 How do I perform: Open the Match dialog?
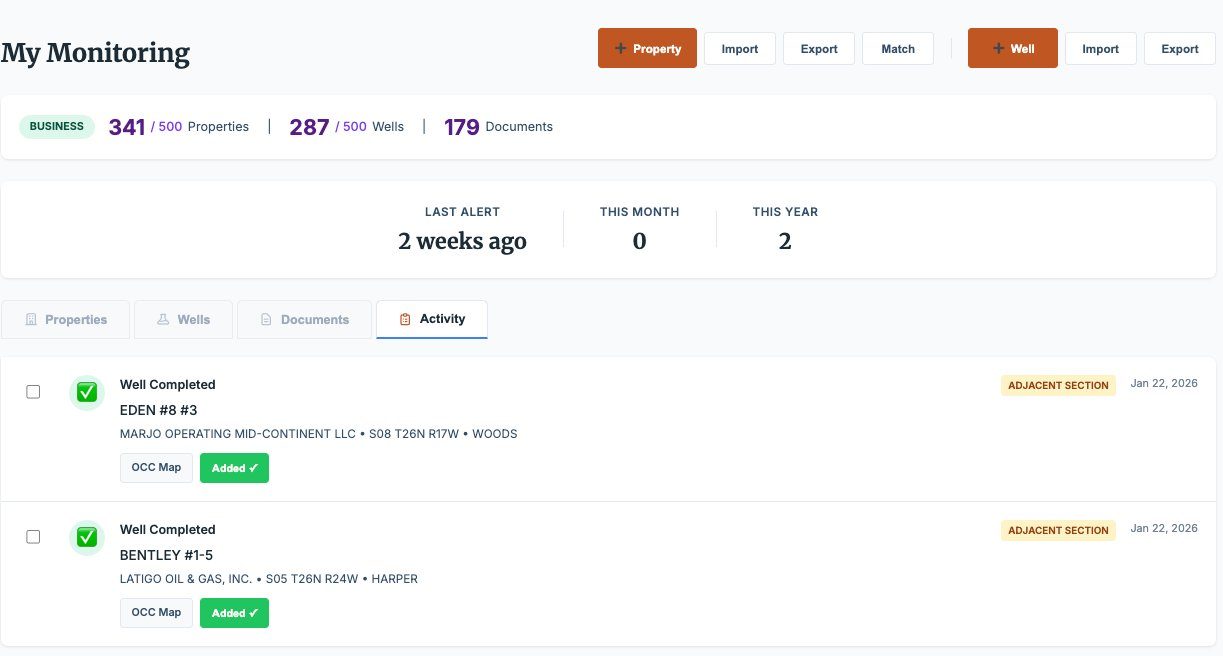pos(897,48)
